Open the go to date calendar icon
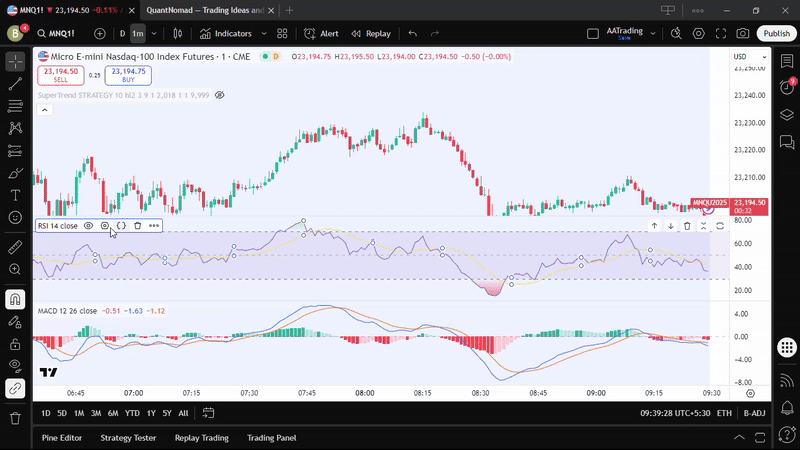This screenshot has width=800, height=450. (x=208, y=413)
